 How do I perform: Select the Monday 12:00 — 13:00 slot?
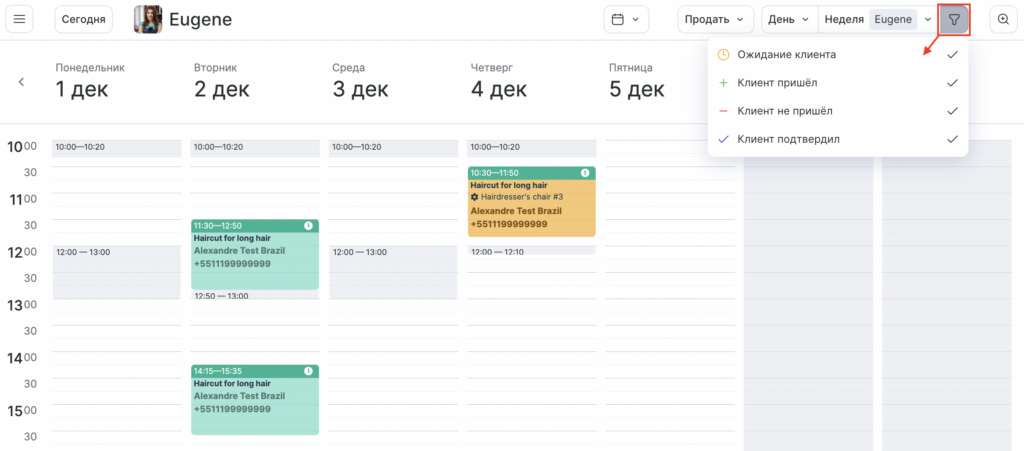[116, 272]
